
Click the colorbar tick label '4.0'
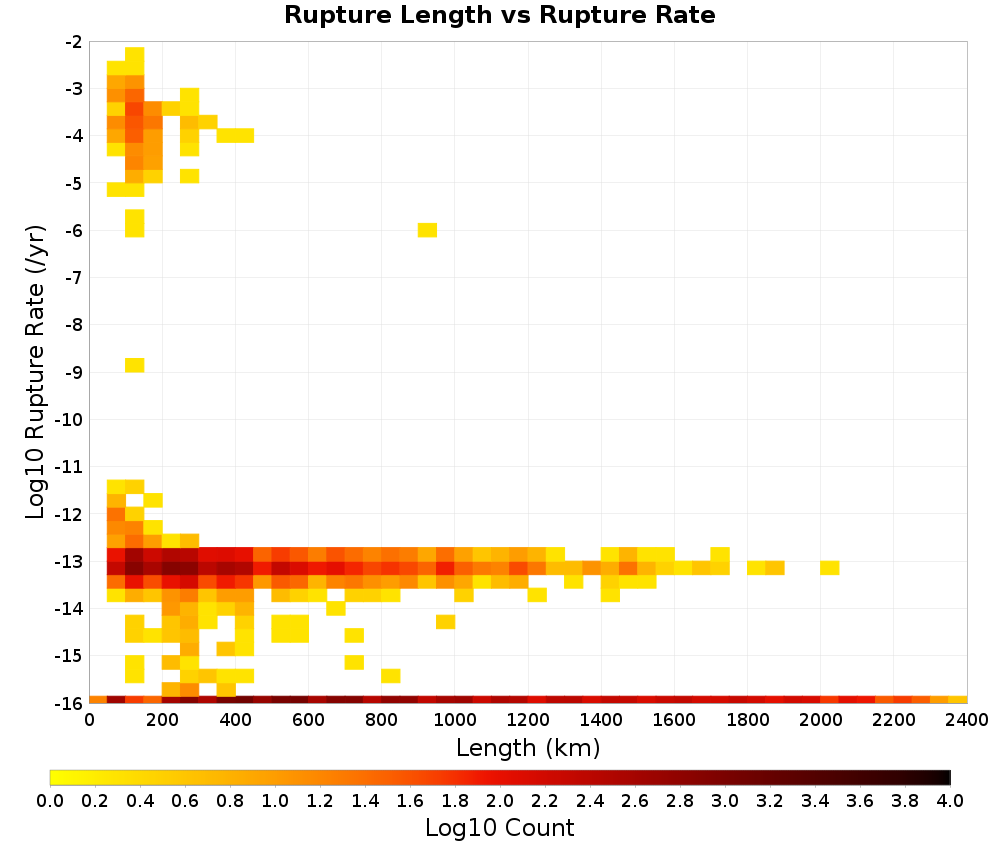click(950, 801)
